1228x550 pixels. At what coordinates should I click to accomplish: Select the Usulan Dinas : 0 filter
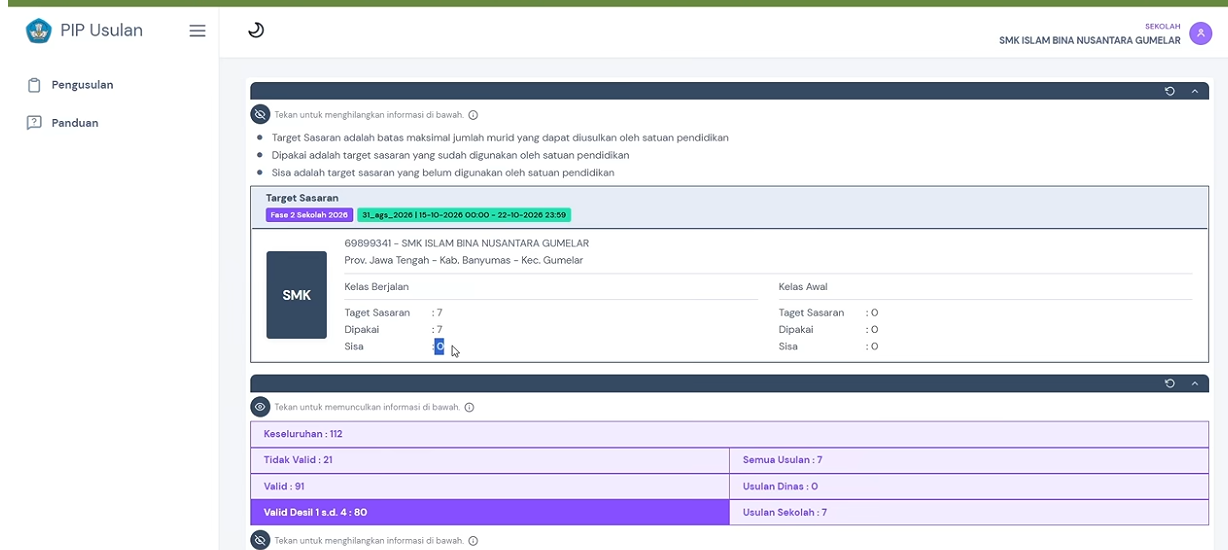[969, 486]
